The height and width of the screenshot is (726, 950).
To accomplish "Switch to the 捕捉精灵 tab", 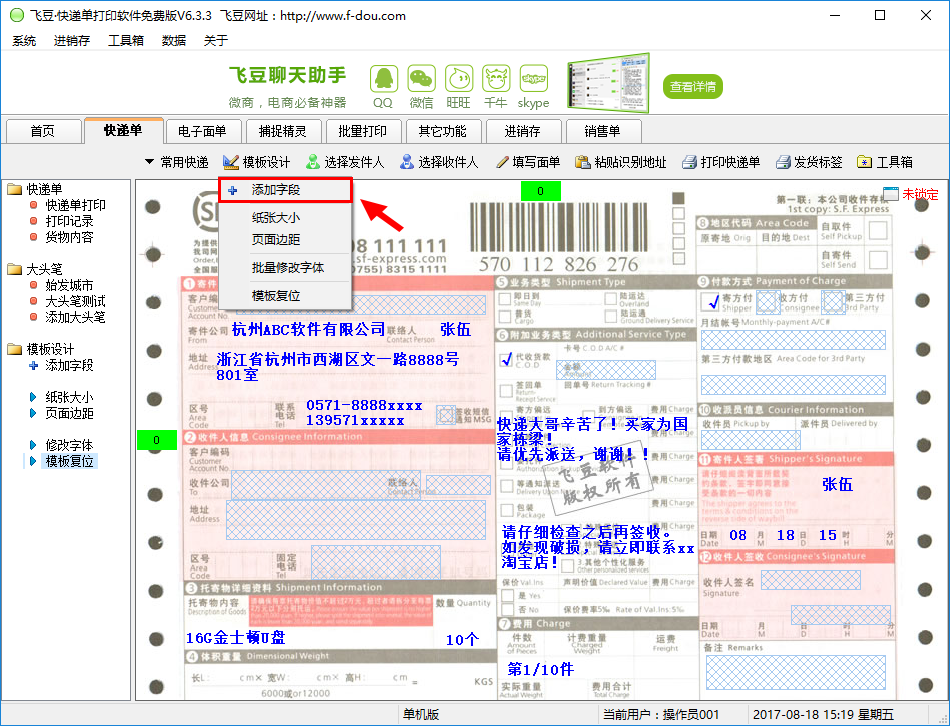I will point(282,131).
